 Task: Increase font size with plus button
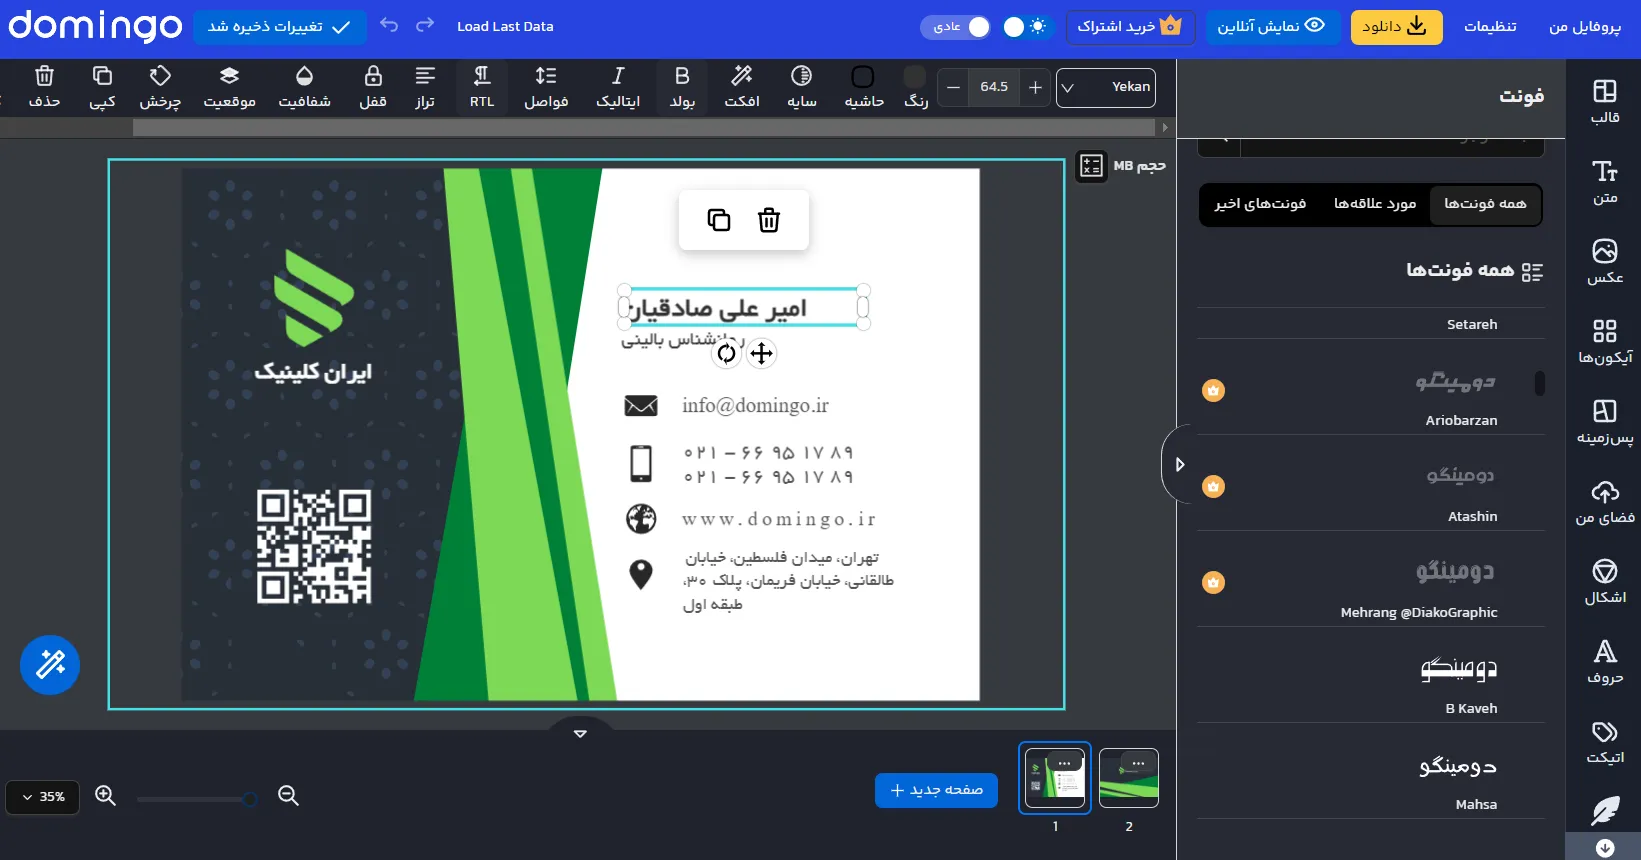point(1035,88)
